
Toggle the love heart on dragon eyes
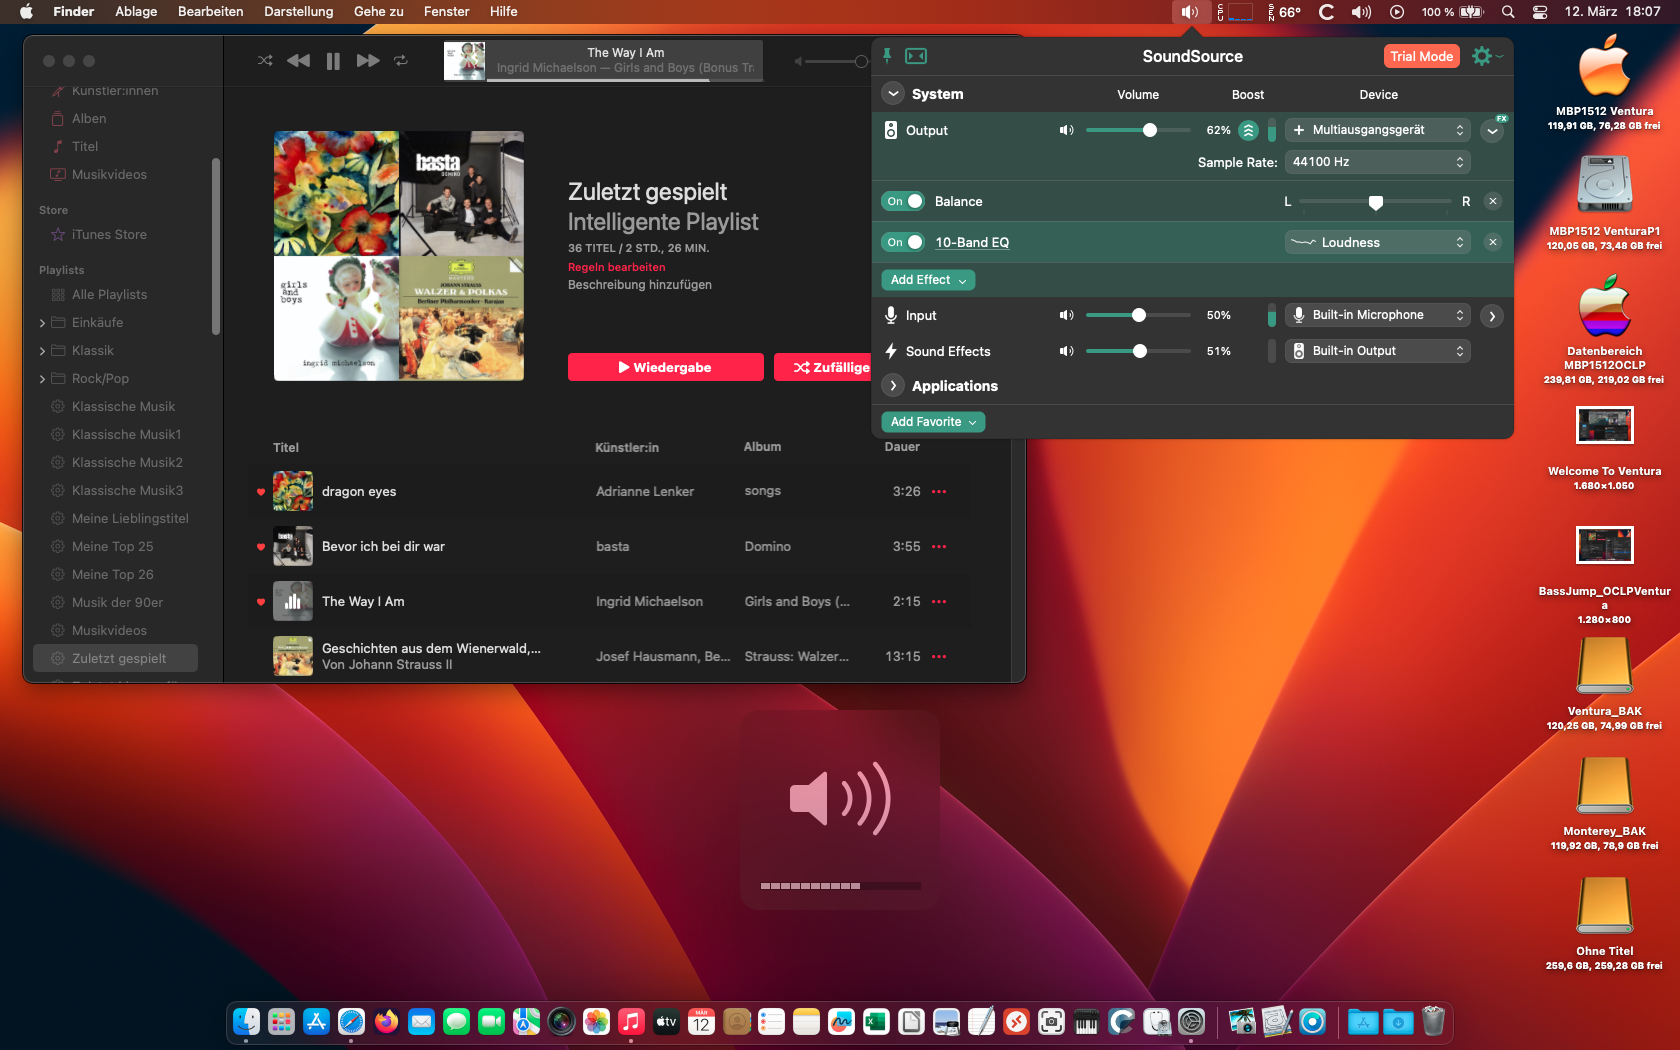[261, 492]
